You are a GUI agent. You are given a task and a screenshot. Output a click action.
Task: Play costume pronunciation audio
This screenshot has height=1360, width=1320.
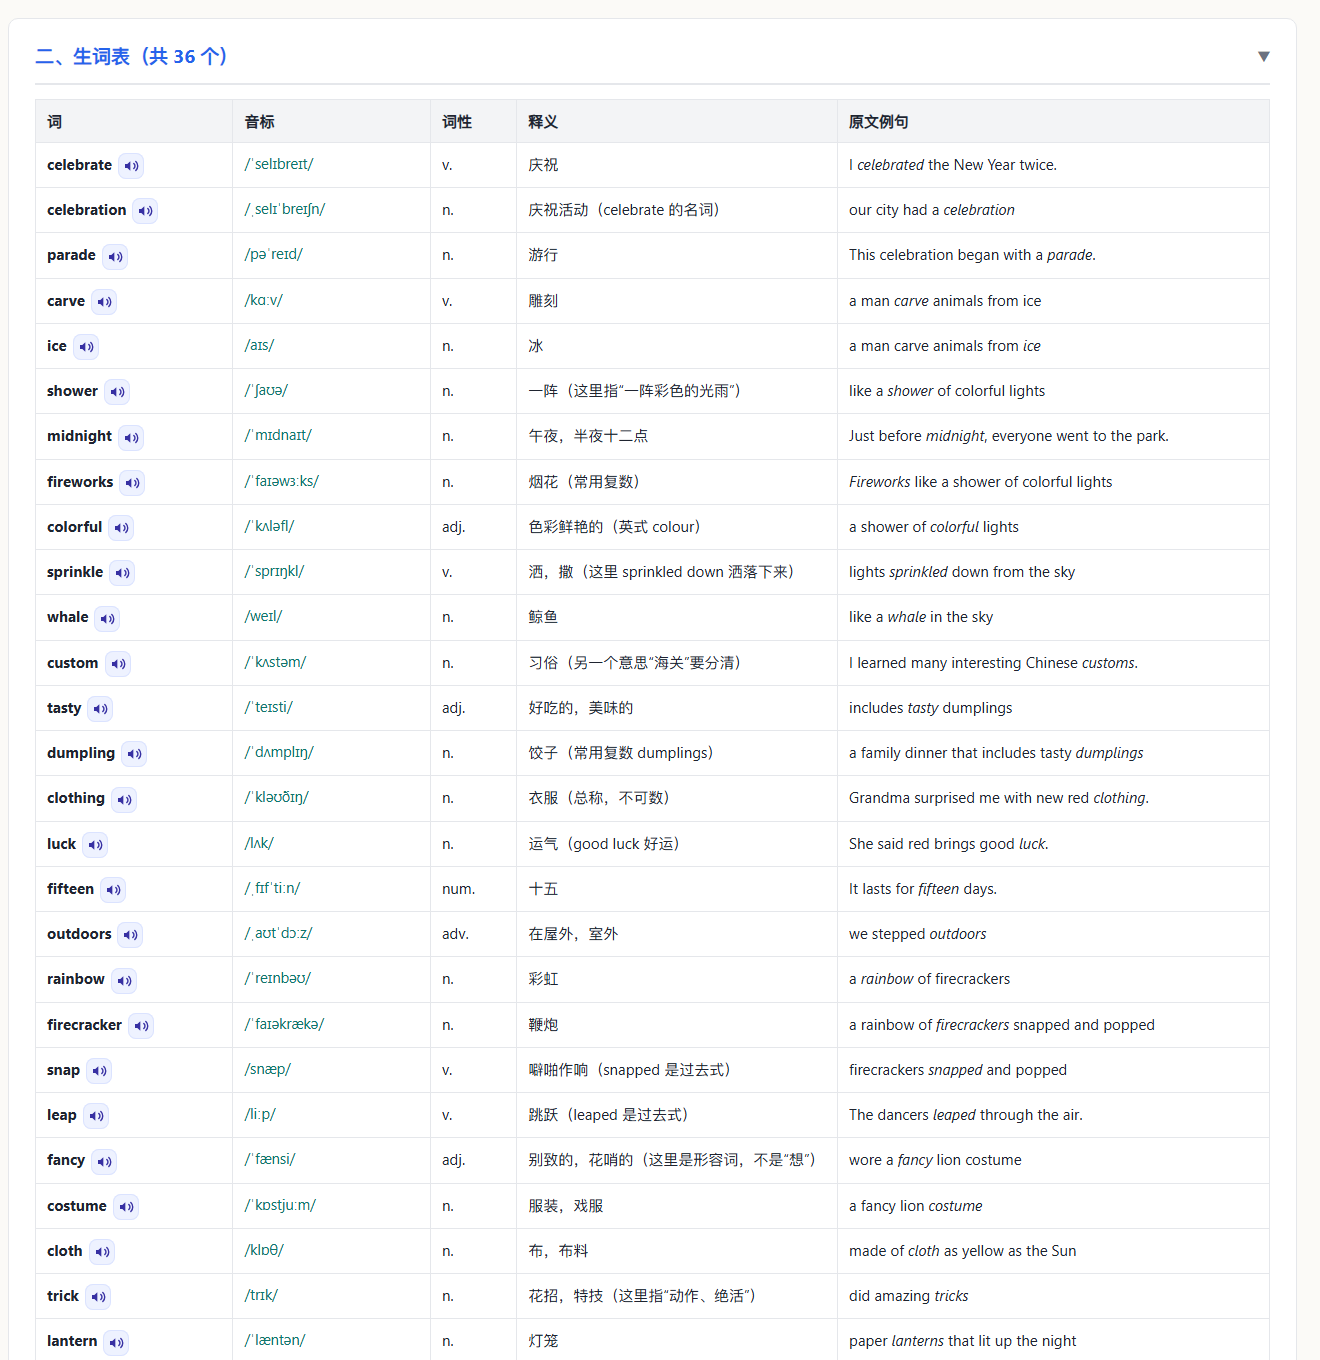(x=126, y=1207)
